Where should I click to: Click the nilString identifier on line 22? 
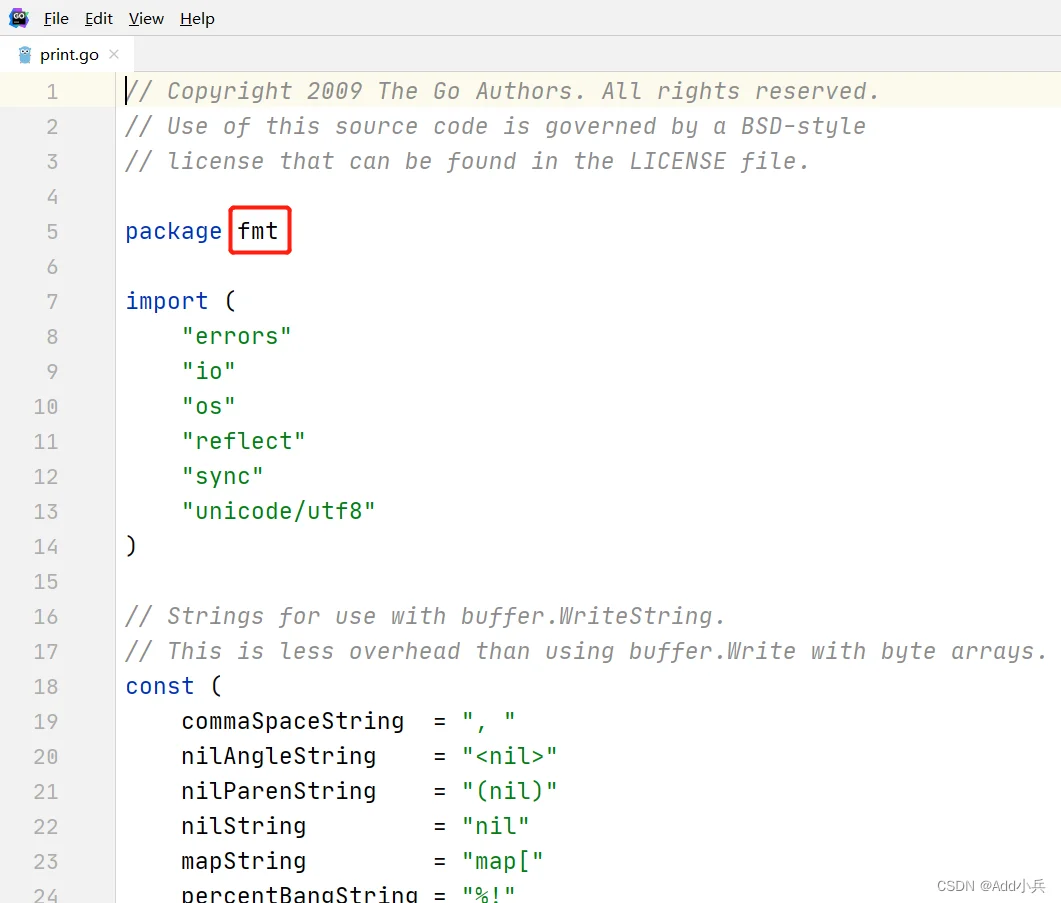point(244,827)
